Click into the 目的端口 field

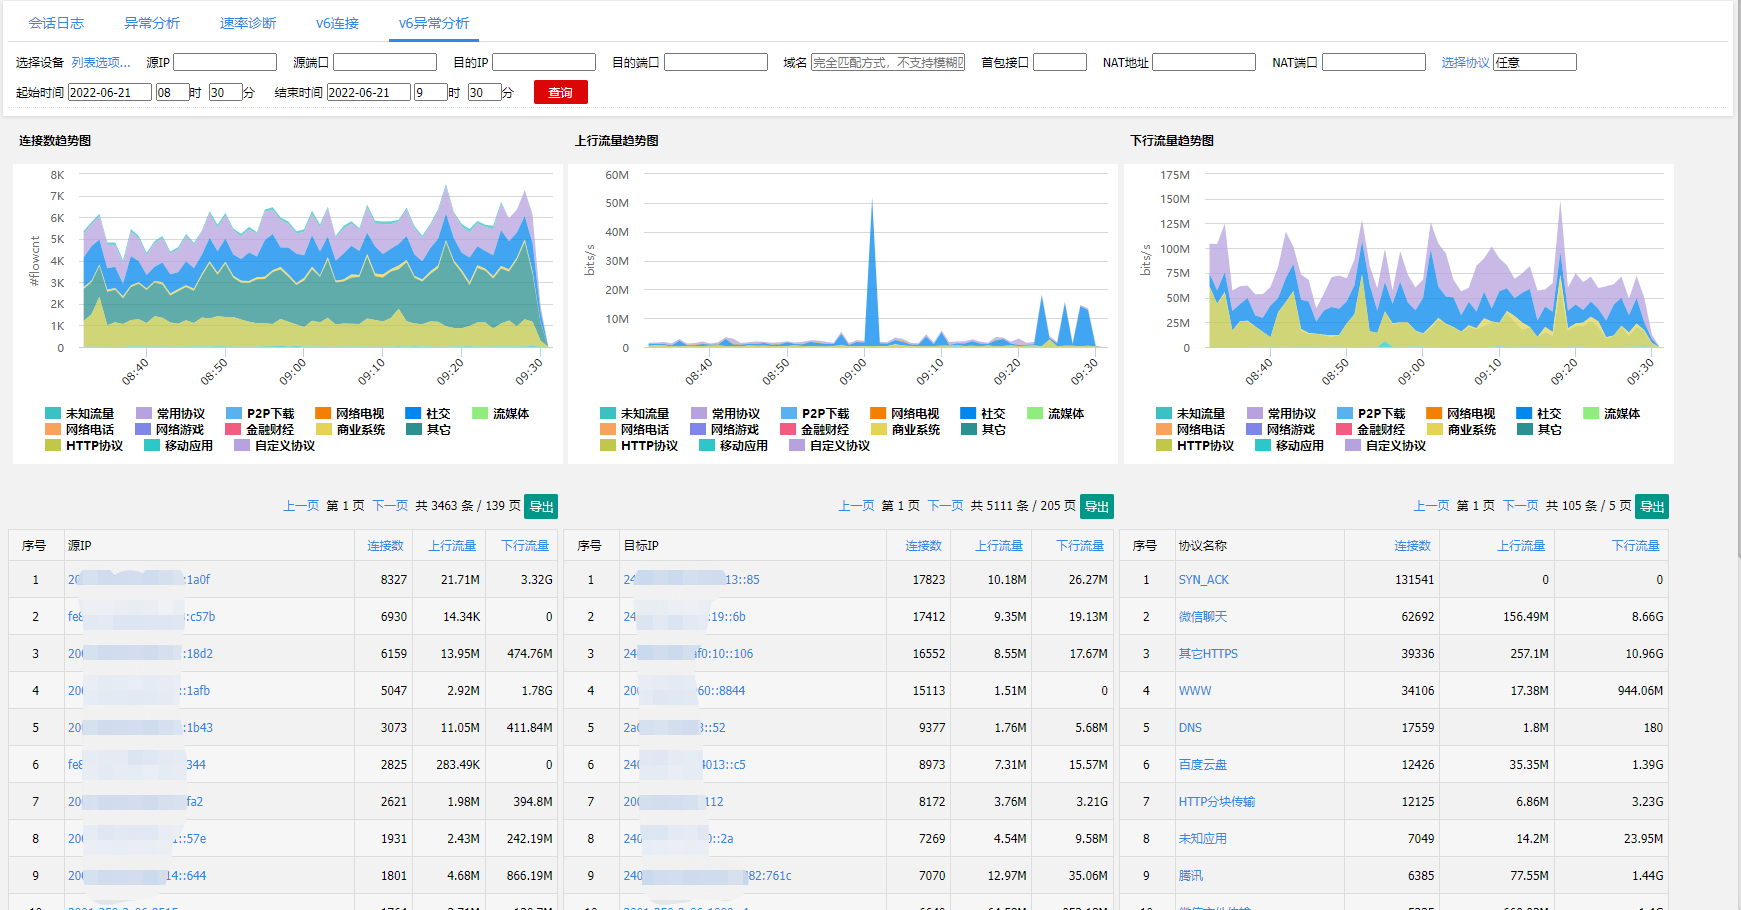click(716, 62)
